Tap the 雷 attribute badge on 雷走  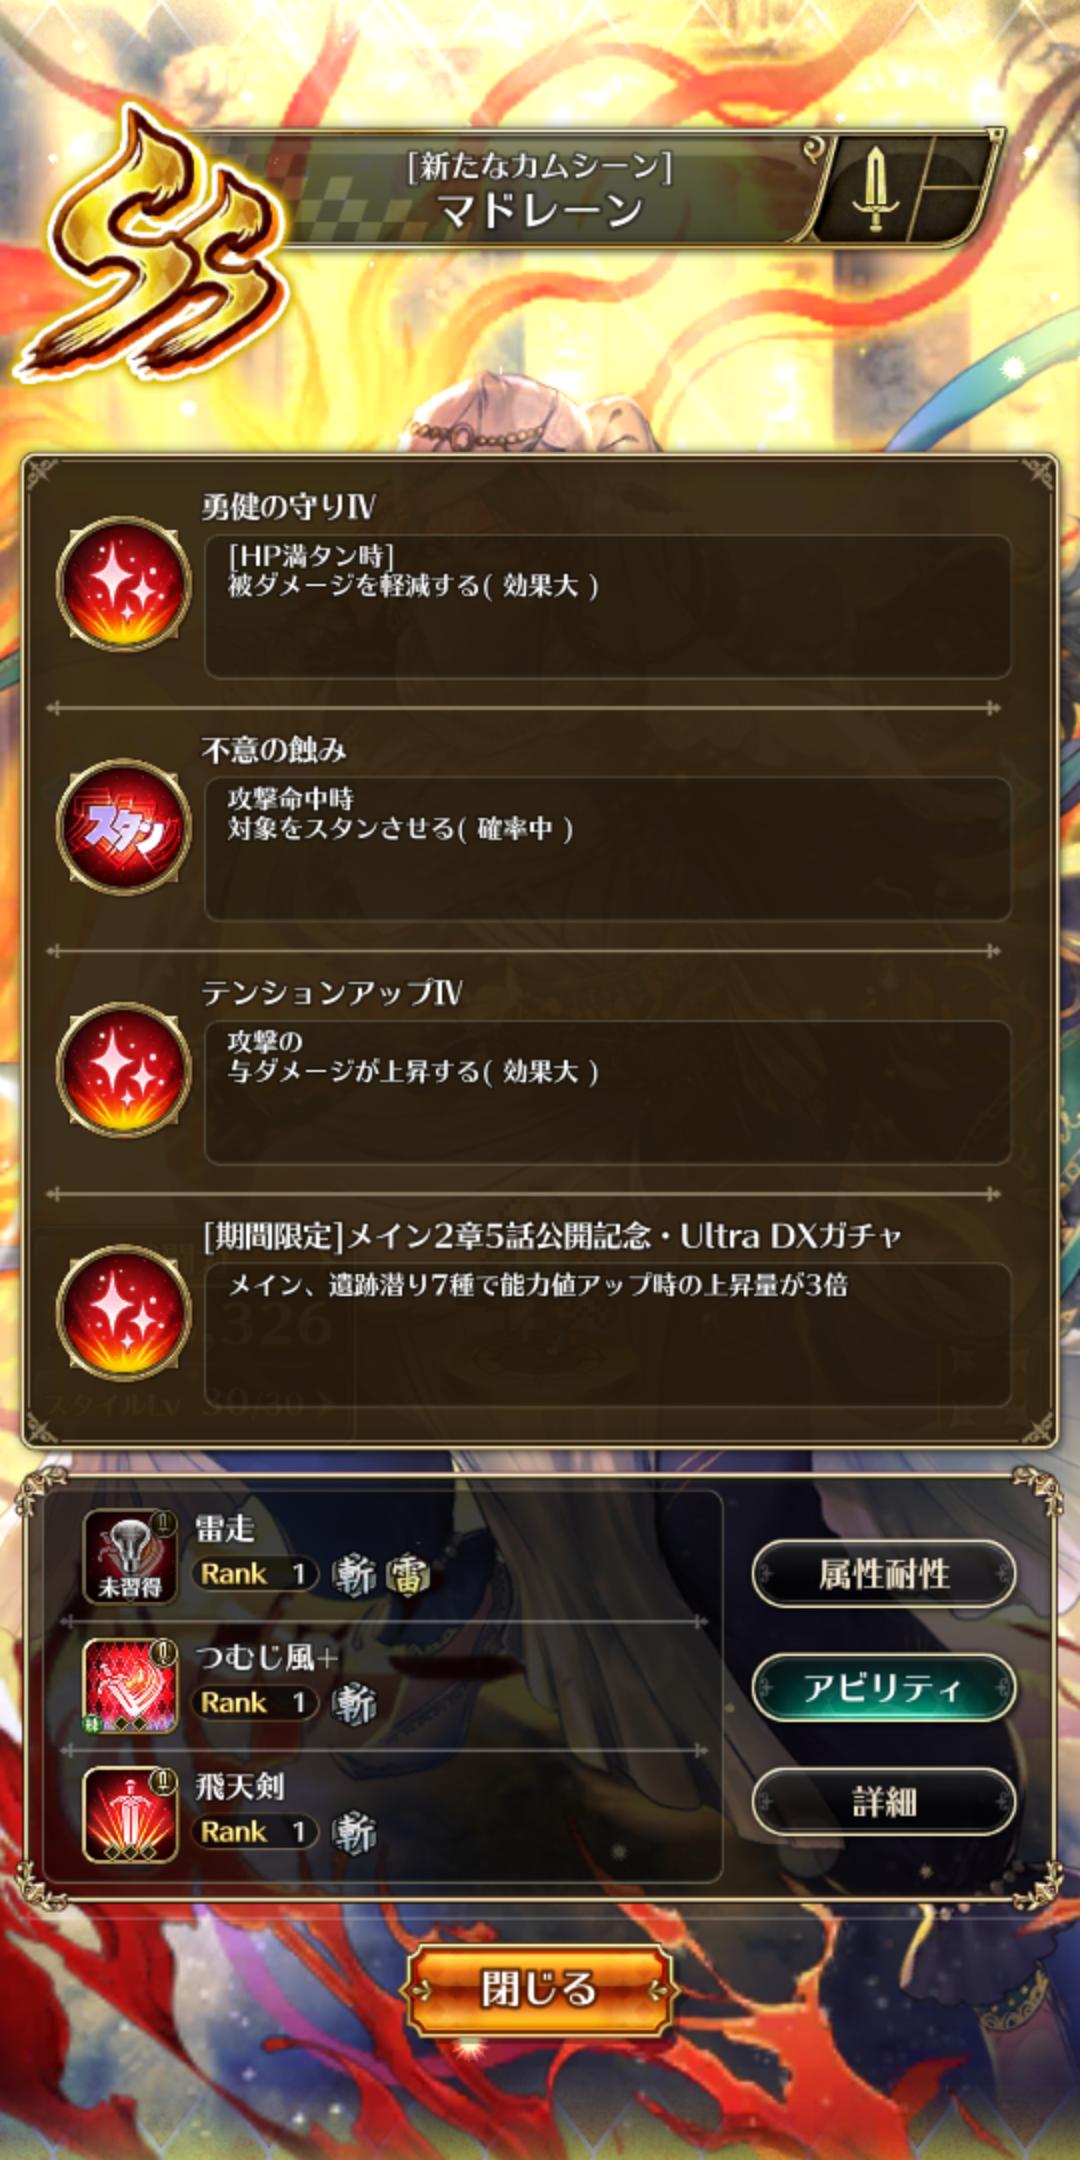coord(408,1575)
